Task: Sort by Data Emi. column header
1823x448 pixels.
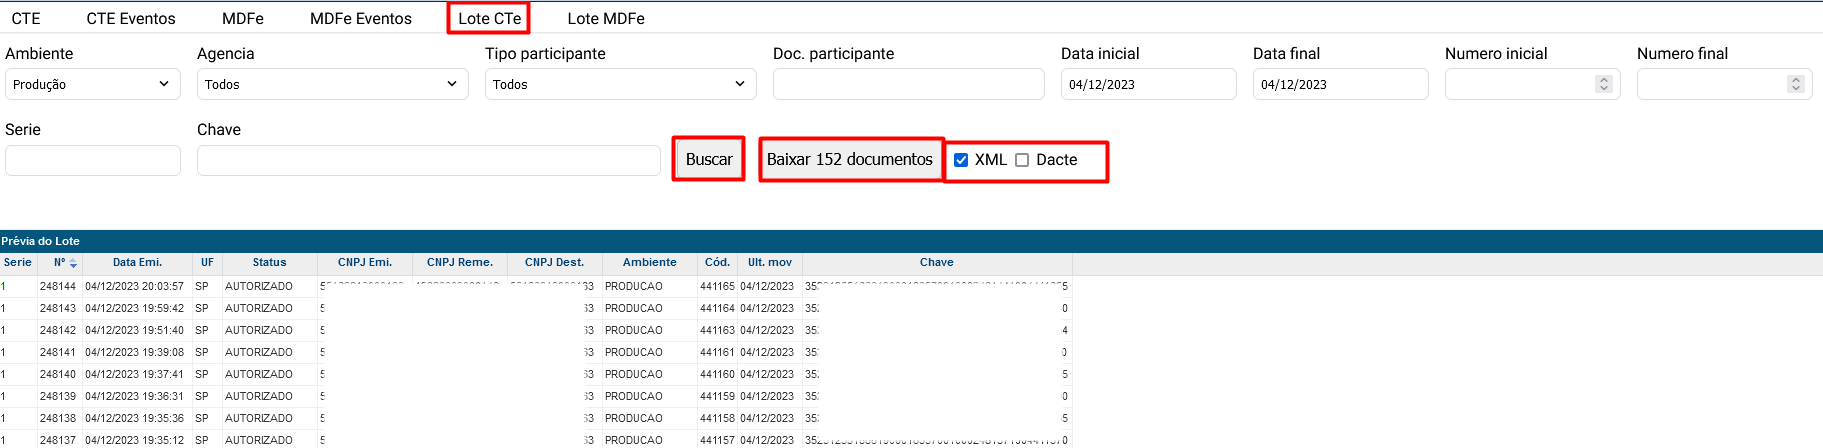Action: (x=137, y=263)
